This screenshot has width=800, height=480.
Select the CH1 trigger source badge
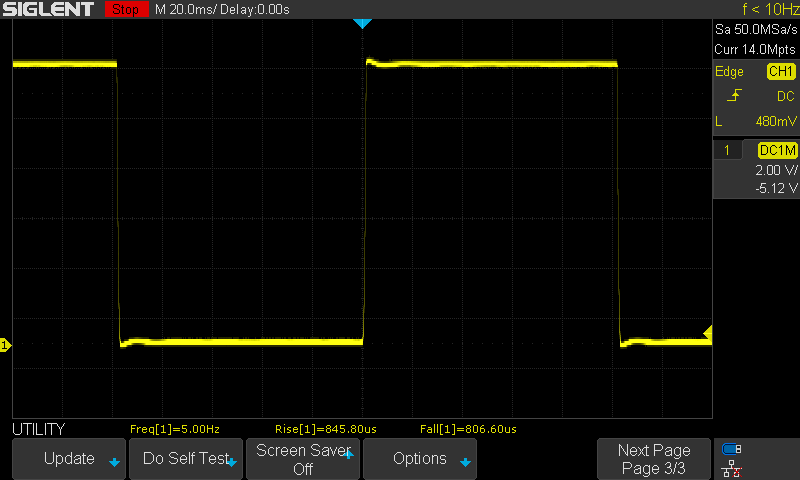point(781,71)
